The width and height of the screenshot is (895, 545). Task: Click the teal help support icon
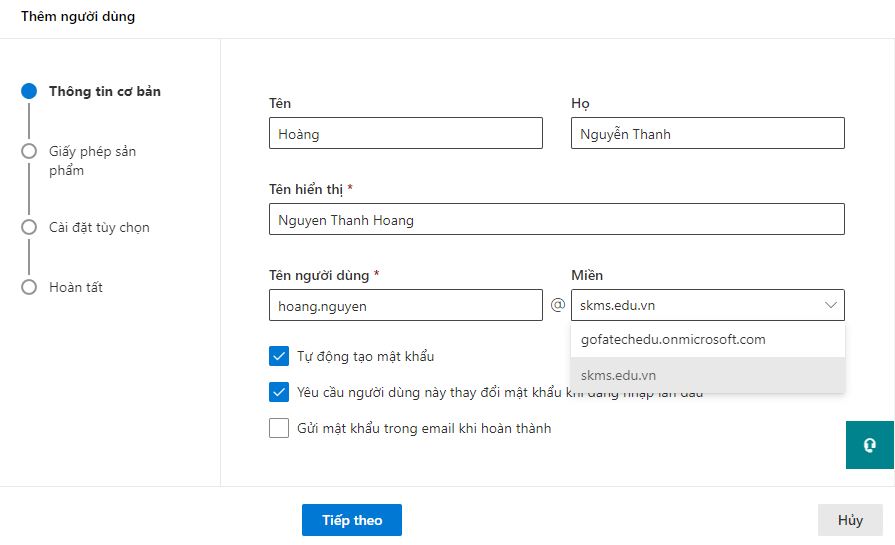tap(869, 445)
